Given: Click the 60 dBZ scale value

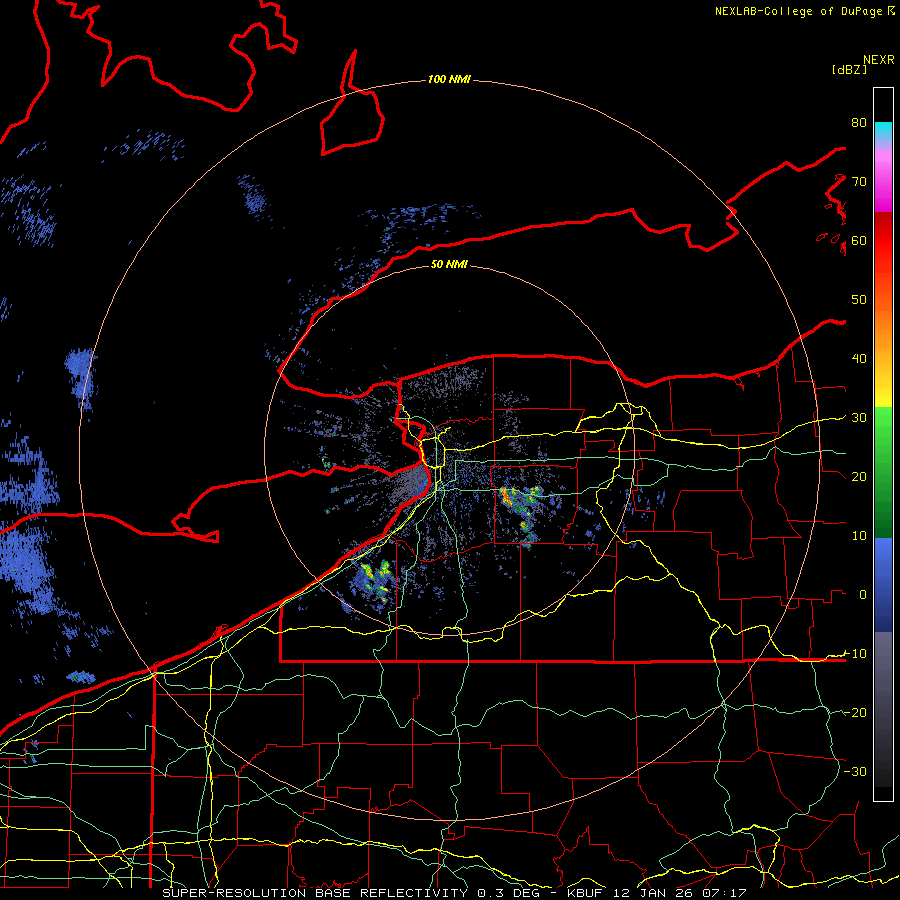Looking at the screenshot, I should point(859,240).
